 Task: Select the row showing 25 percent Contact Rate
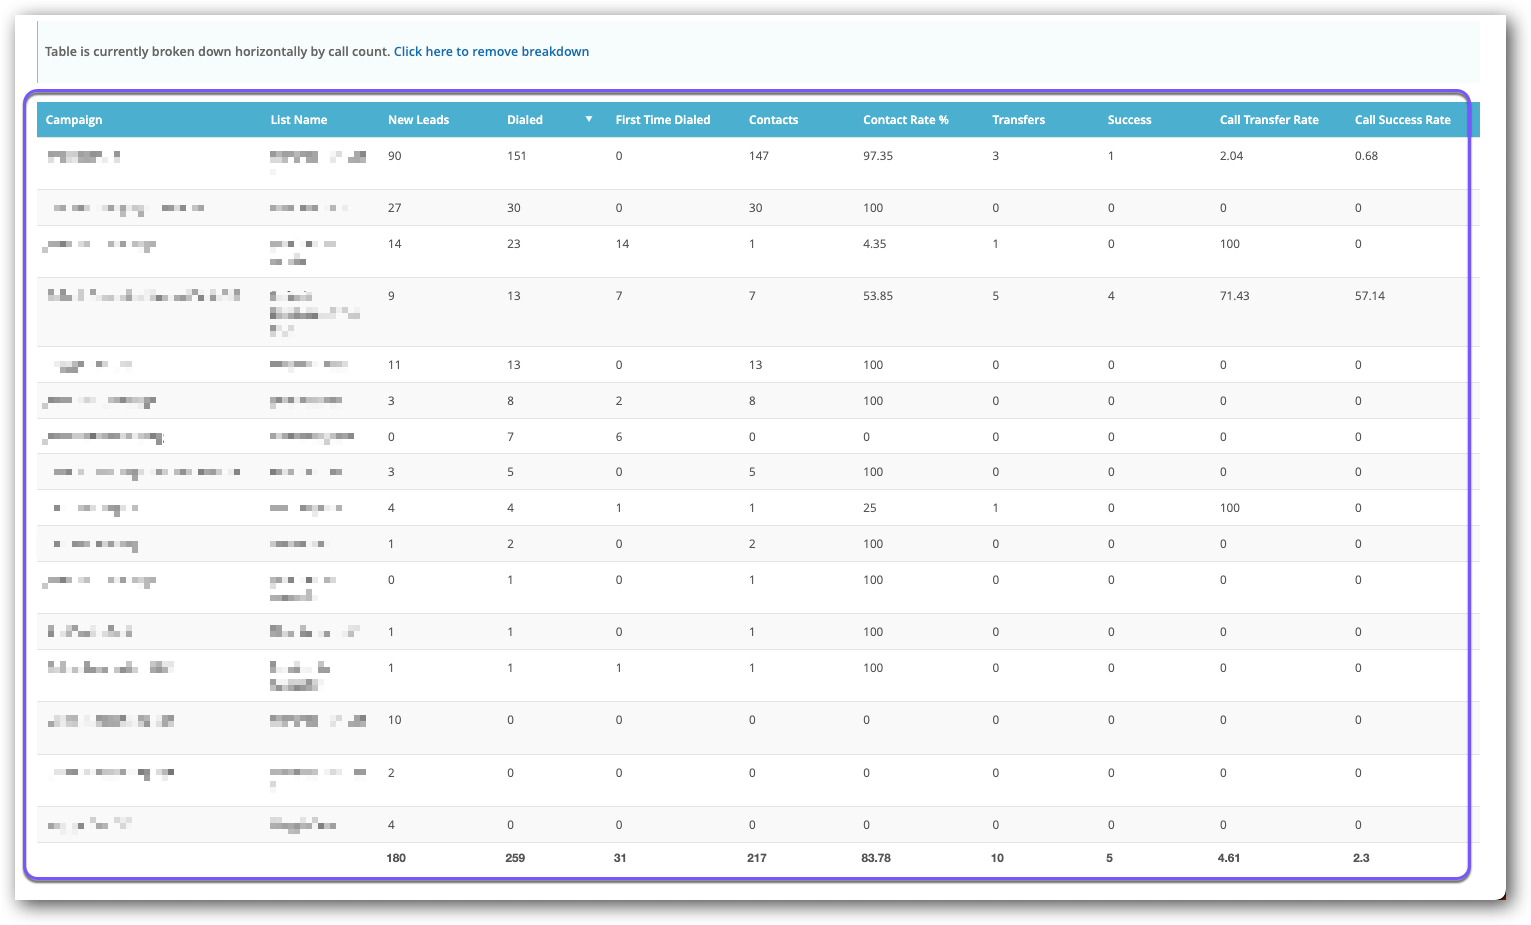700,507
